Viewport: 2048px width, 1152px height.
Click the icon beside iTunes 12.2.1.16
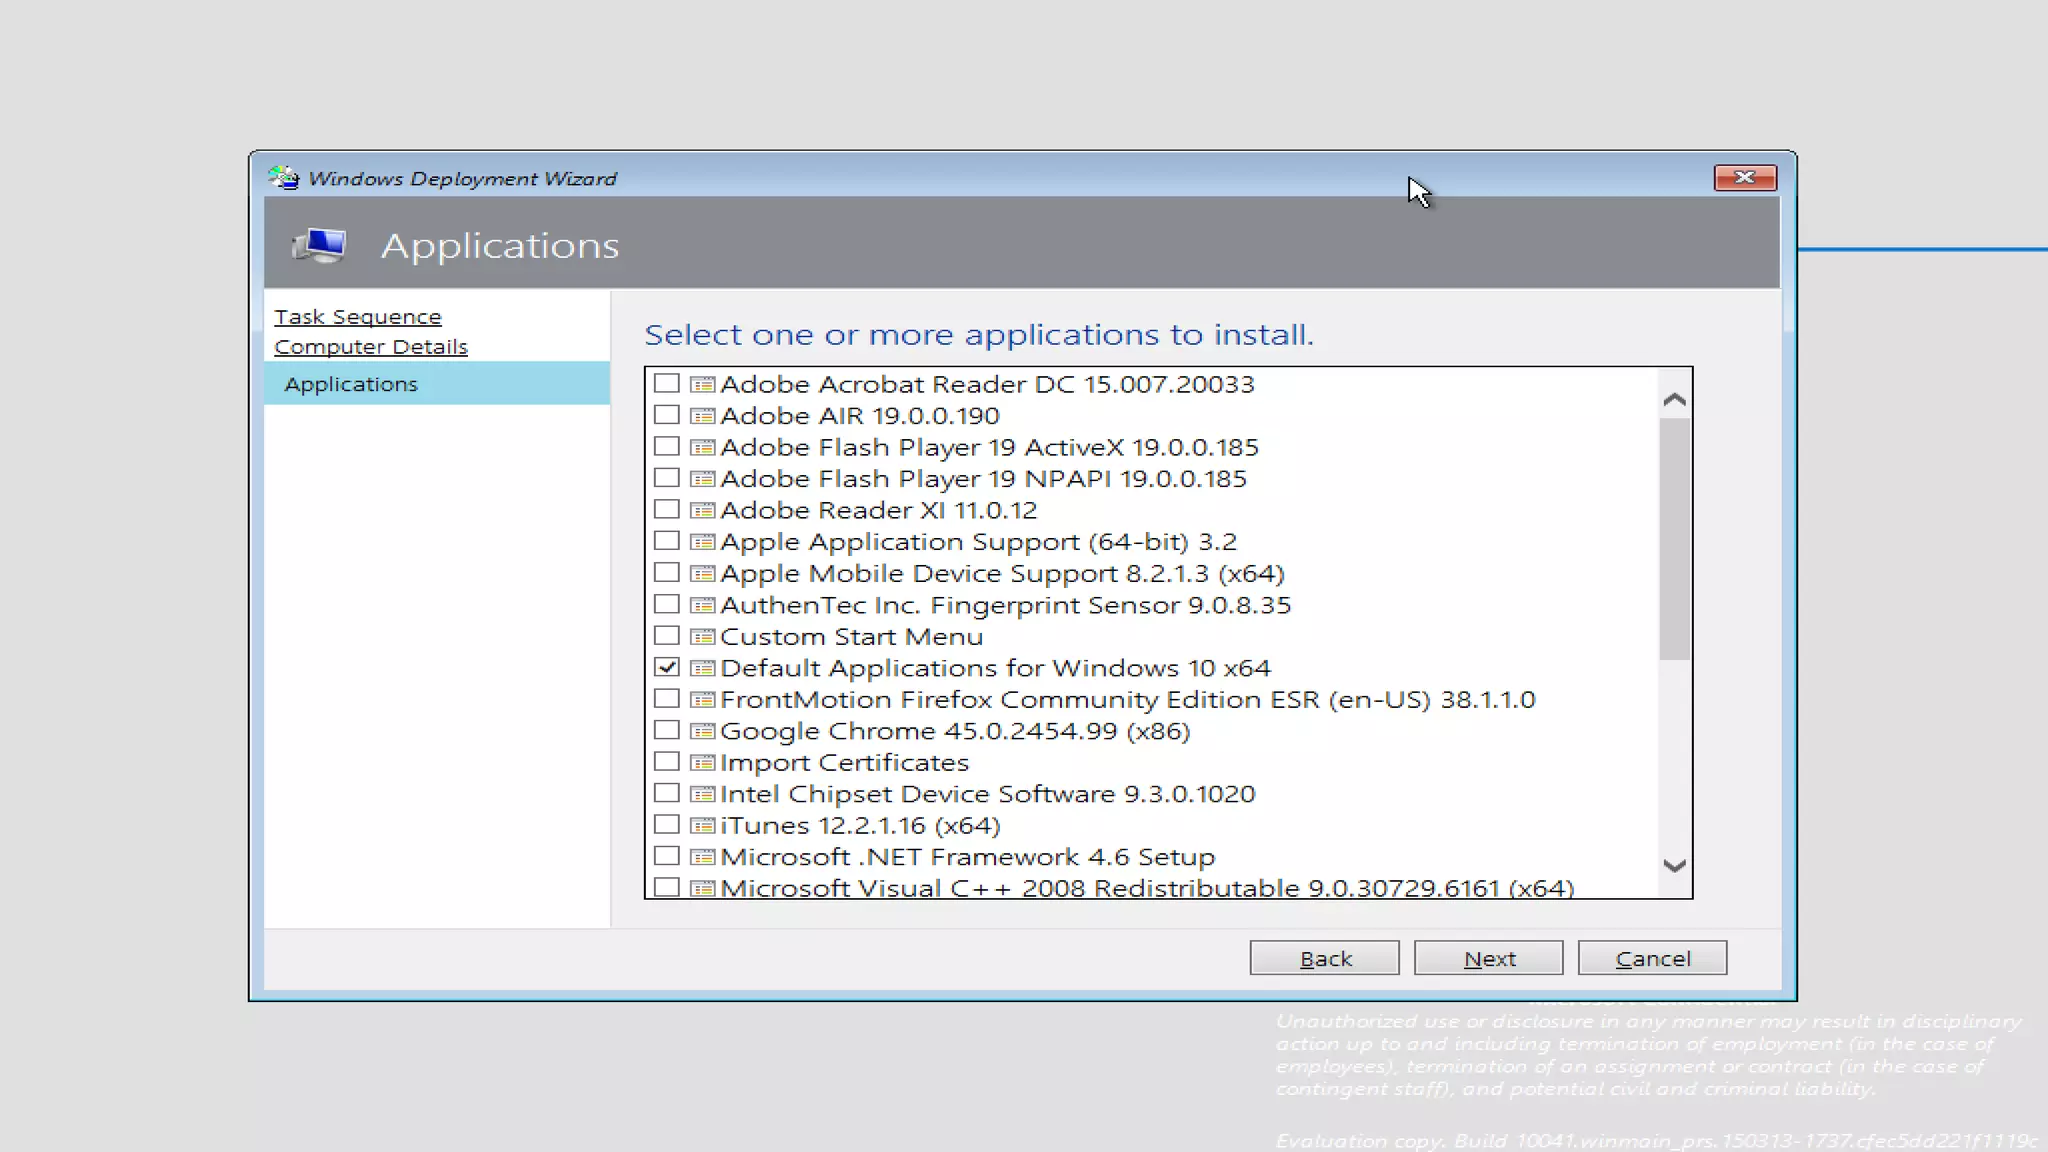[x=703, y=825]
